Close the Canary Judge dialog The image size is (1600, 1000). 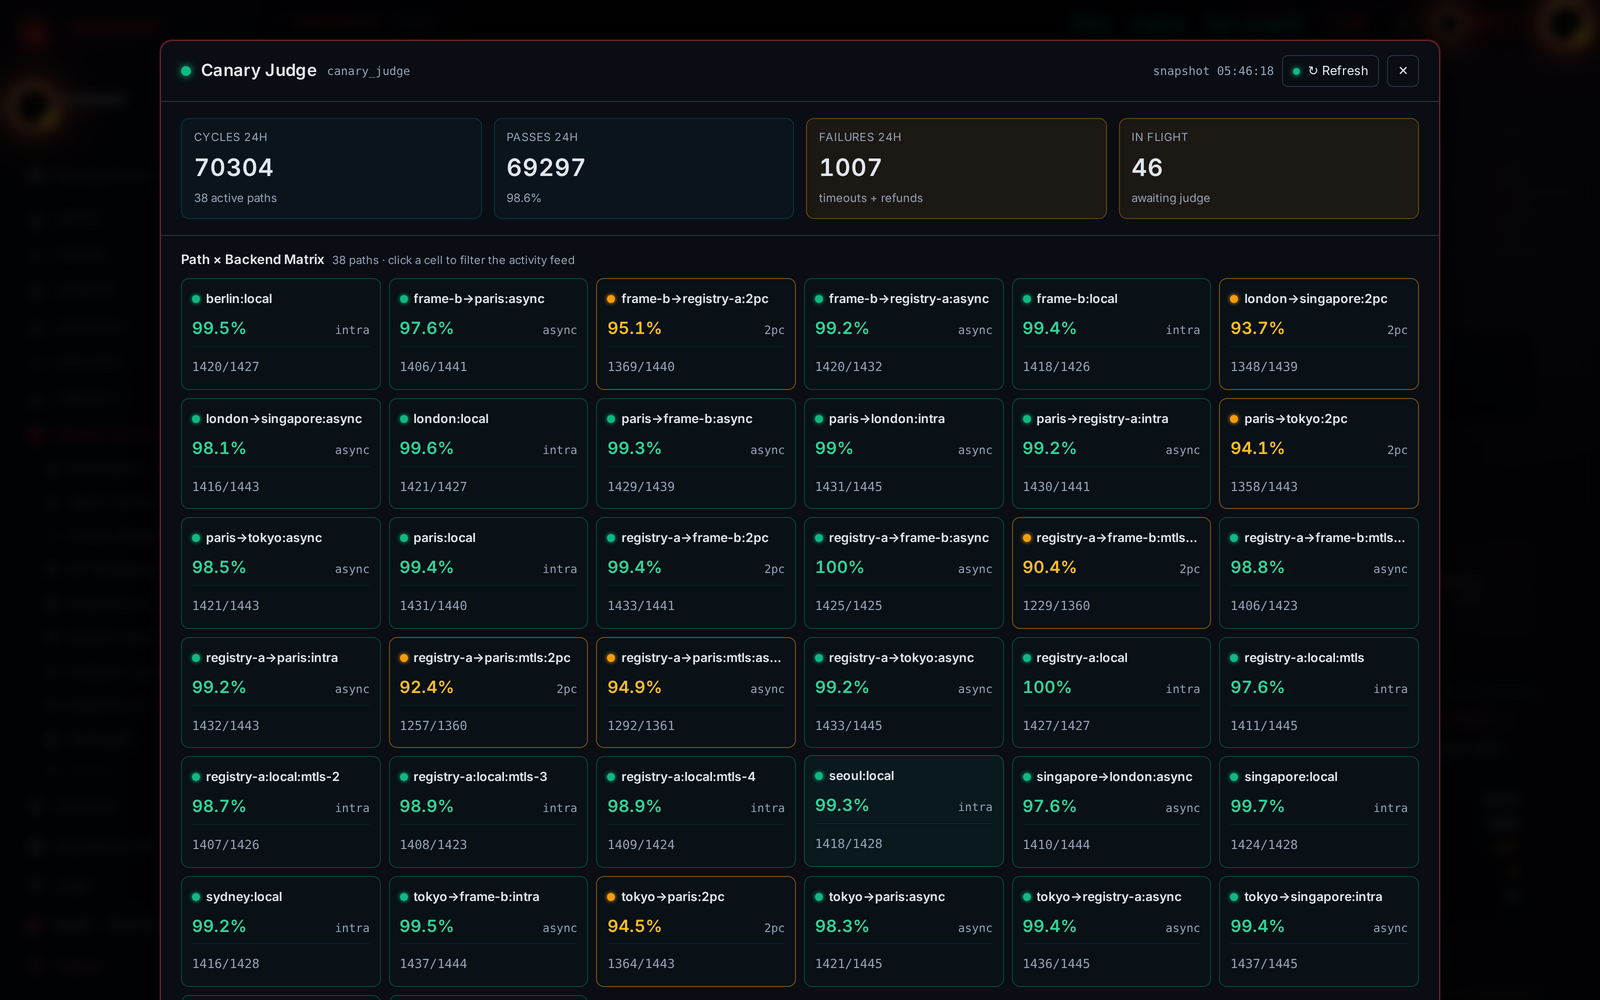[1403, 71]
